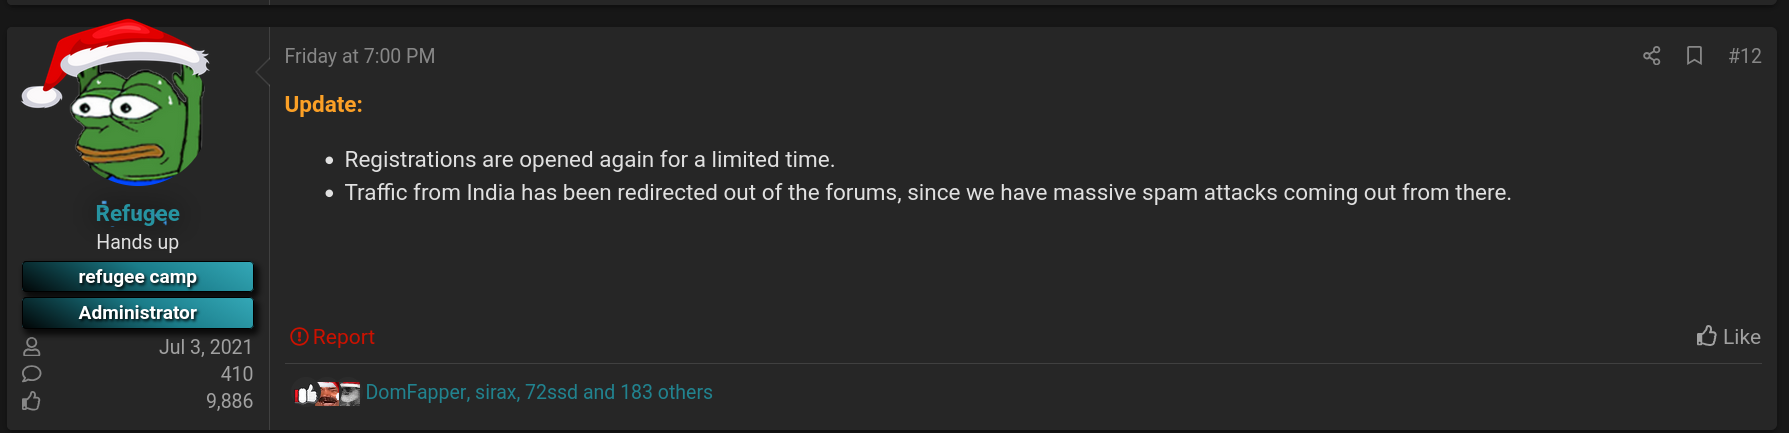Open the thumbs-up reaction icon in reactions bar

coord(306,393)
